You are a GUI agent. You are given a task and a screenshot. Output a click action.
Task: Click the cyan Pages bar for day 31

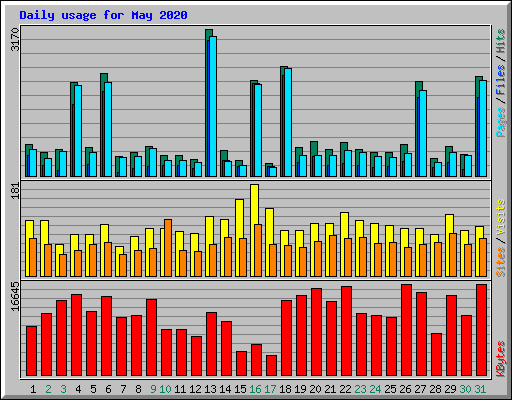483,128
